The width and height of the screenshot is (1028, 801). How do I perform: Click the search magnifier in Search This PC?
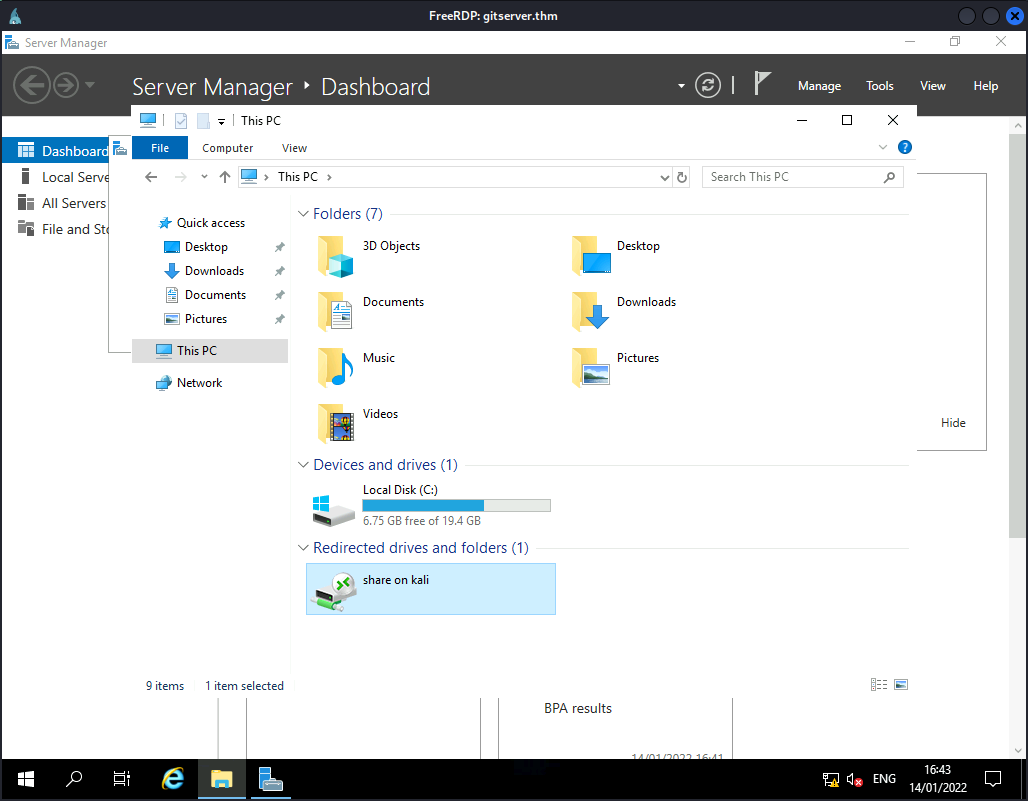point(890,177)
